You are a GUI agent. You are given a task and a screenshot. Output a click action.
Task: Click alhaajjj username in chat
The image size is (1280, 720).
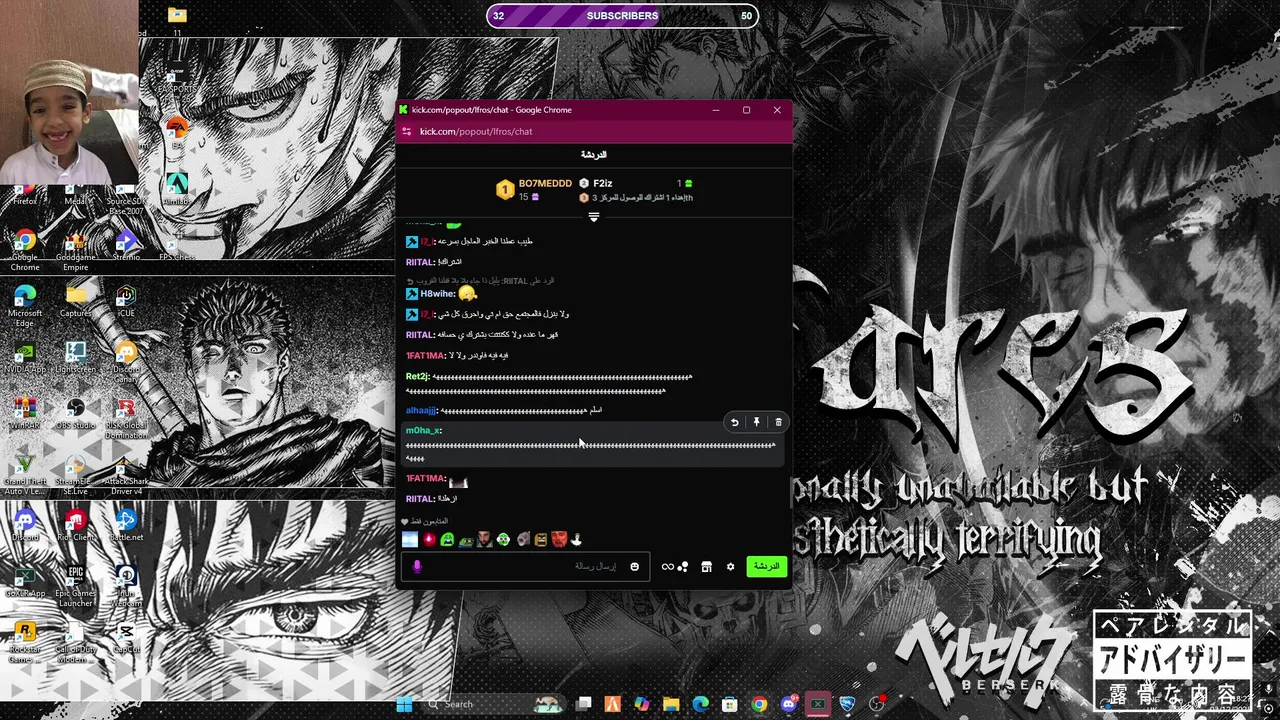tap(421, 411)
